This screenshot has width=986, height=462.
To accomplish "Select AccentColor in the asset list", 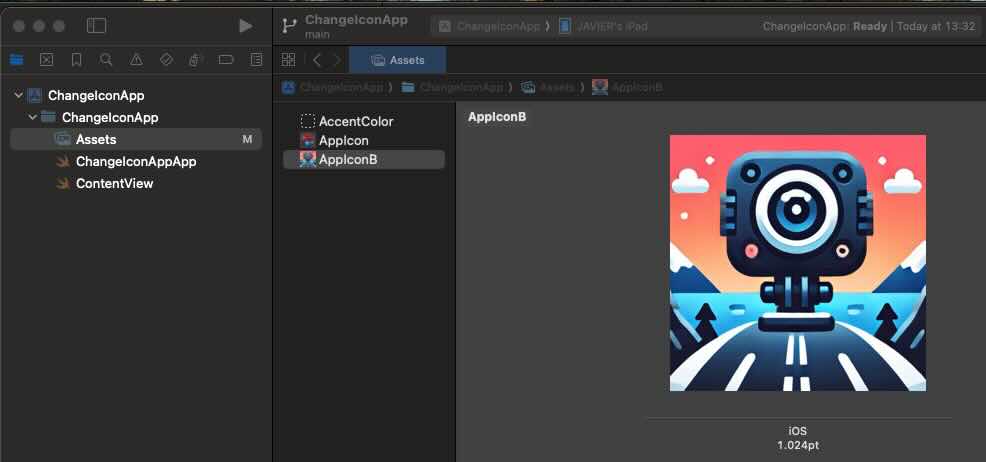I will pos(355,121).
